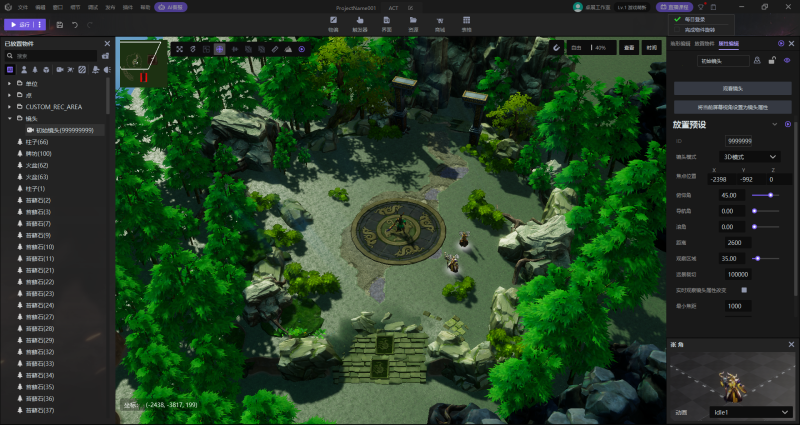Select the (100) tree item
This screenshot has width=800, height=425.
click(38, 154)
